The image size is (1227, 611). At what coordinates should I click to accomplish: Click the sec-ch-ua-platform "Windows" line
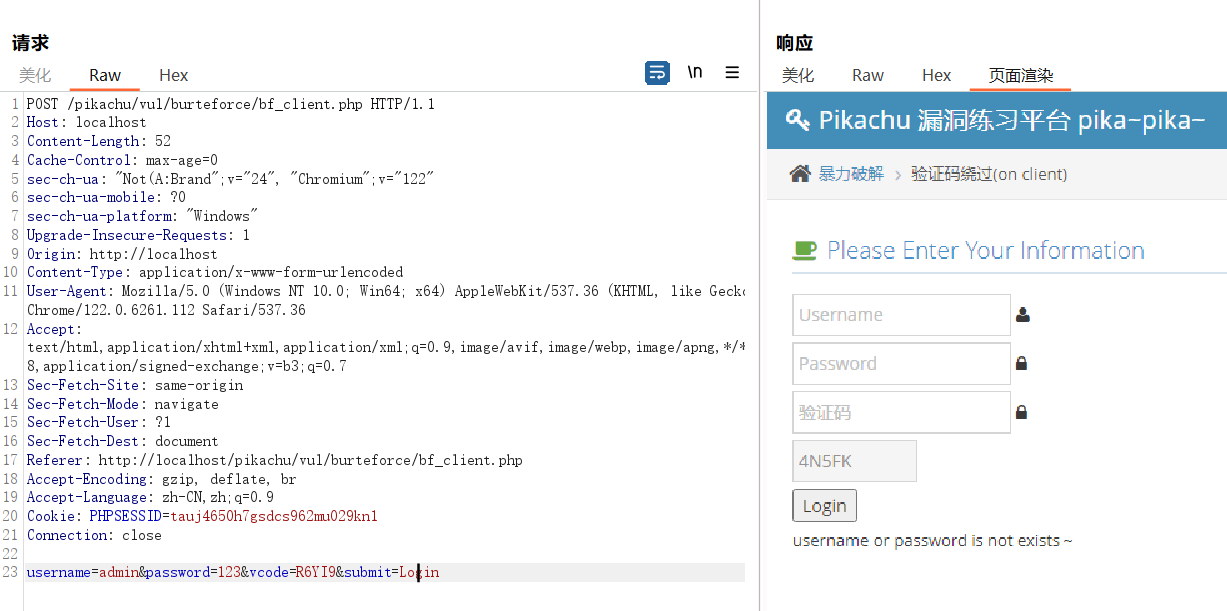tap(143, 216)
